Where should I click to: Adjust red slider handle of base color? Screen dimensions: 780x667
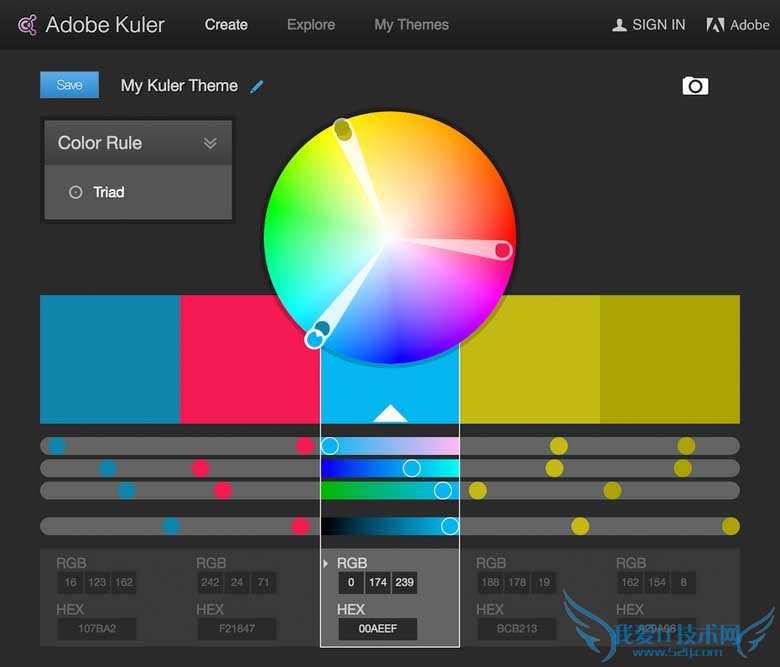coord(330,446)
